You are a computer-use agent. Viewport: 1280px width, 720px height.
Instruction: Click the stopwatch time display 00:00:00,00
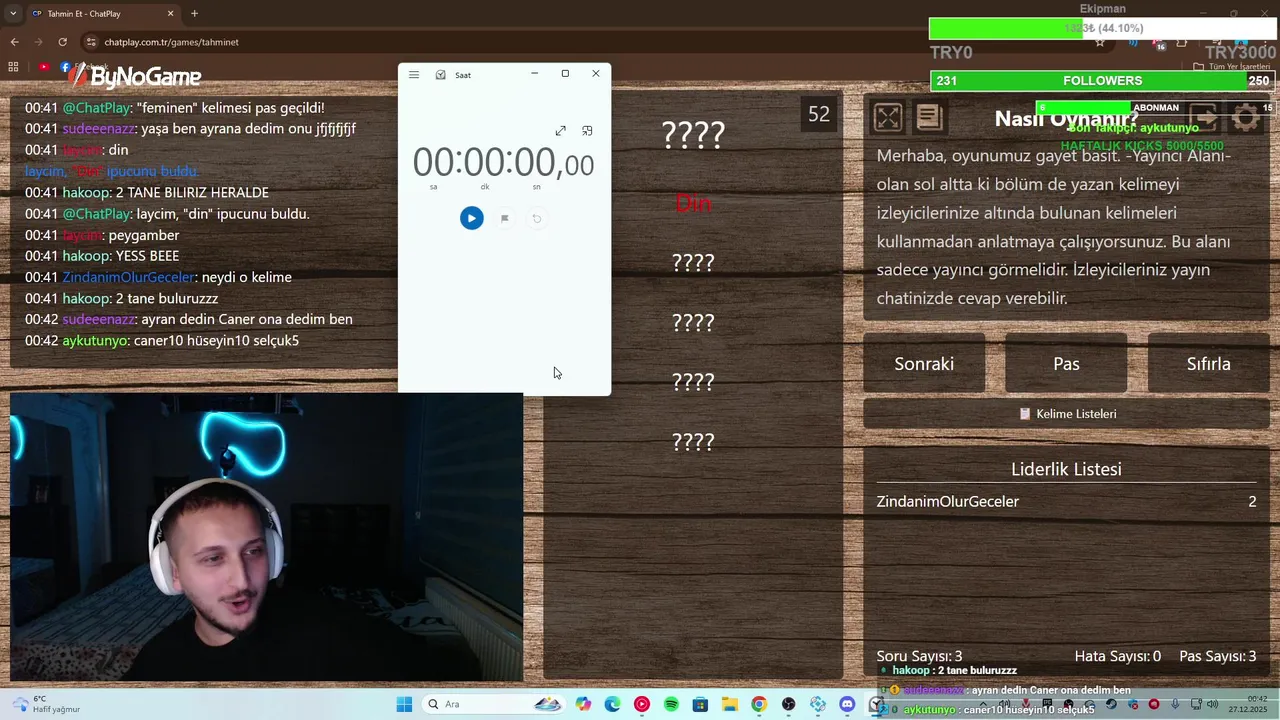(503, 163)
